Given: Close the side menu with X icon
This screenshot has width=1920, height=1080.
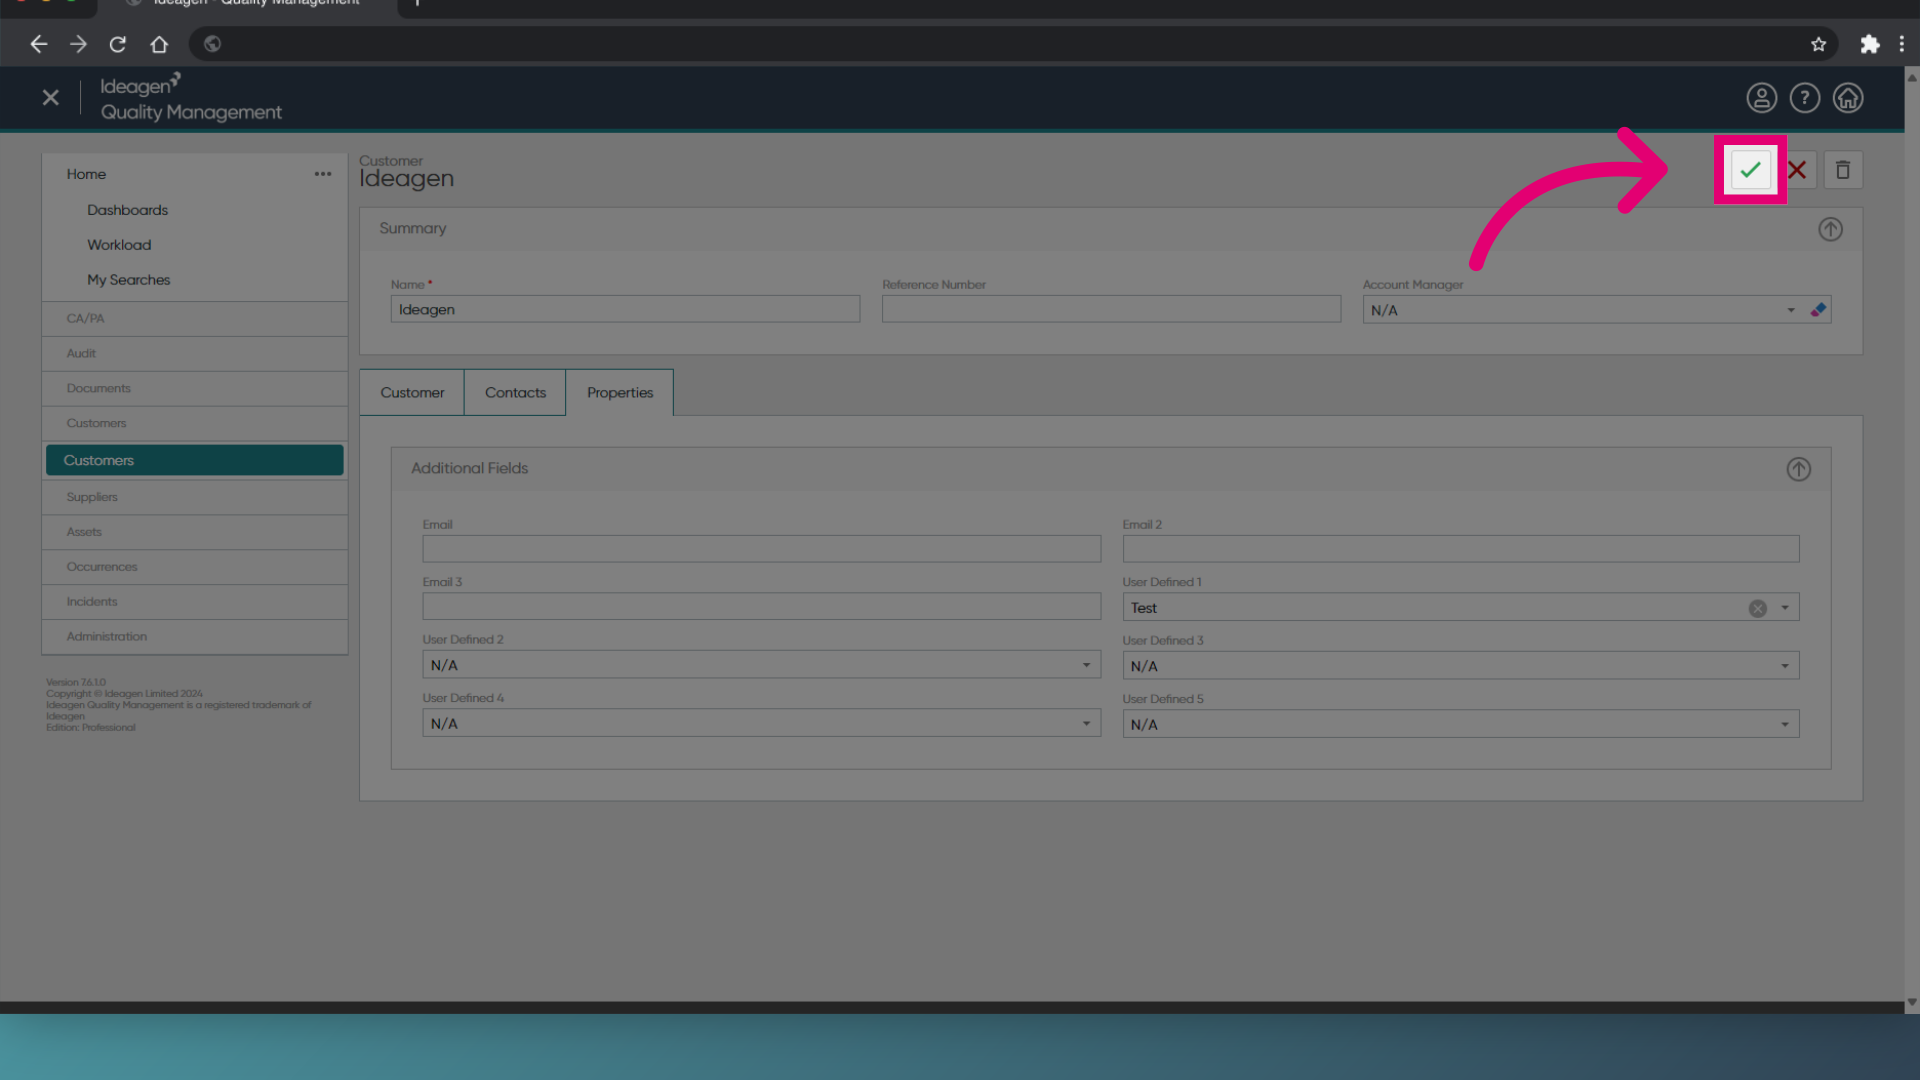Looking at the screenshot, I should (51, 98).
